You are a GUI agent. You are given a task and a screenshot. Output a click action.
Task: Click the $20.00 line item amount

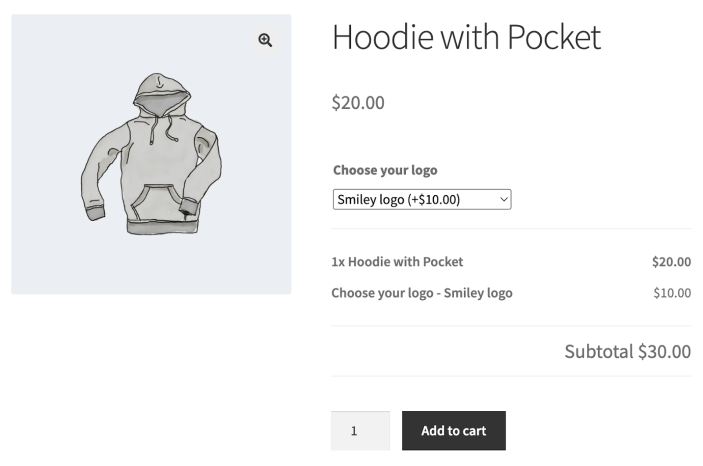click(671, 262)
